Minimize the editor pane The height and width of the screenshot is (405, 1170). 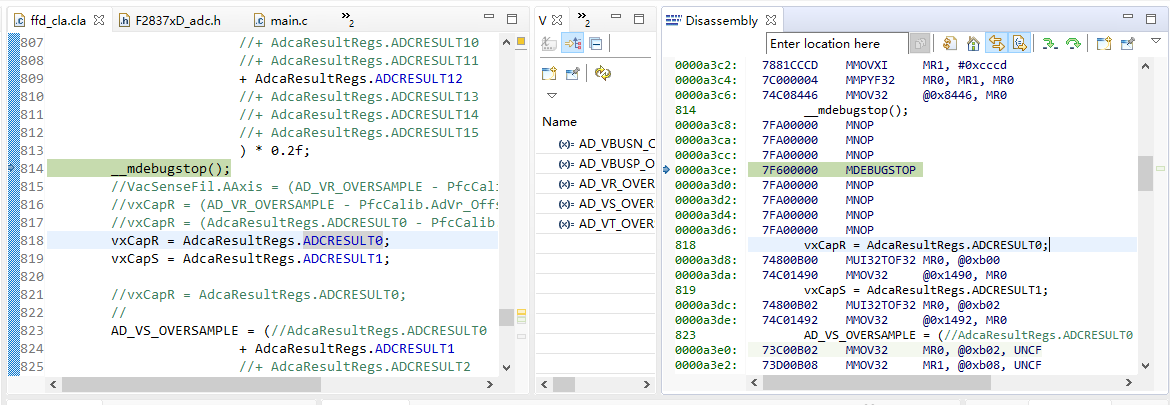488,18
